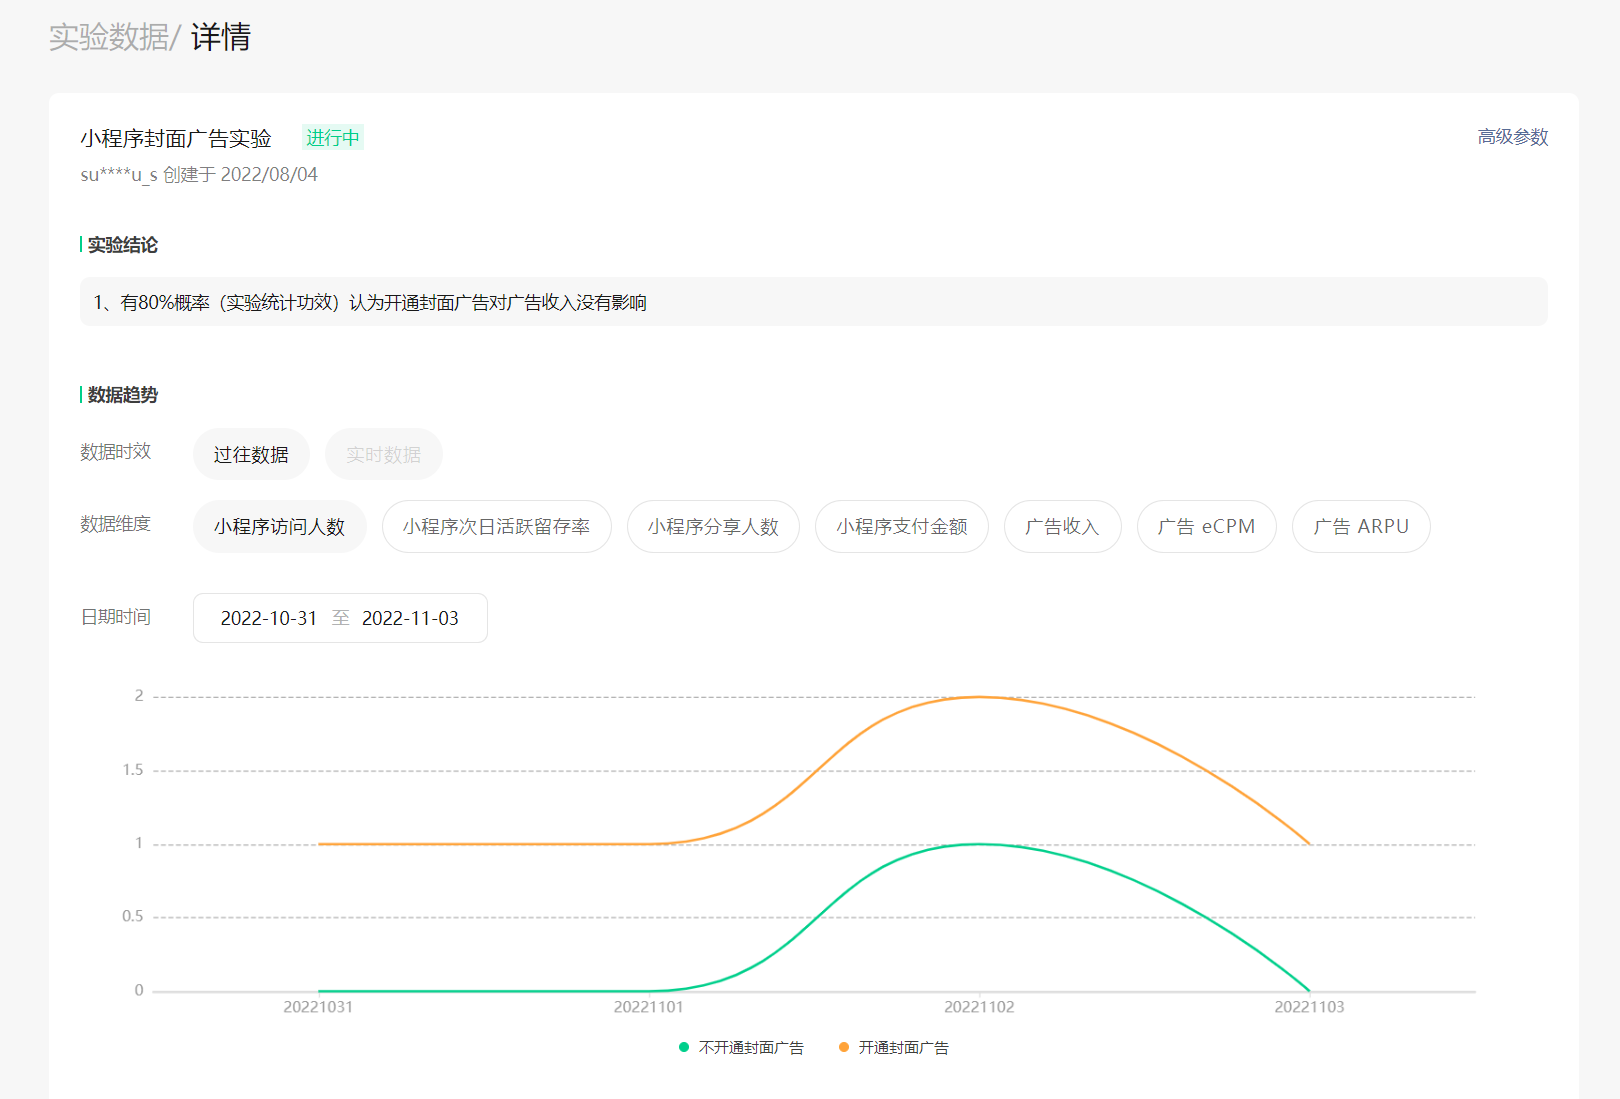Click orange line peak at 20221102
The height and width of the screenshot is (1099, 1620).
point(979,697)
